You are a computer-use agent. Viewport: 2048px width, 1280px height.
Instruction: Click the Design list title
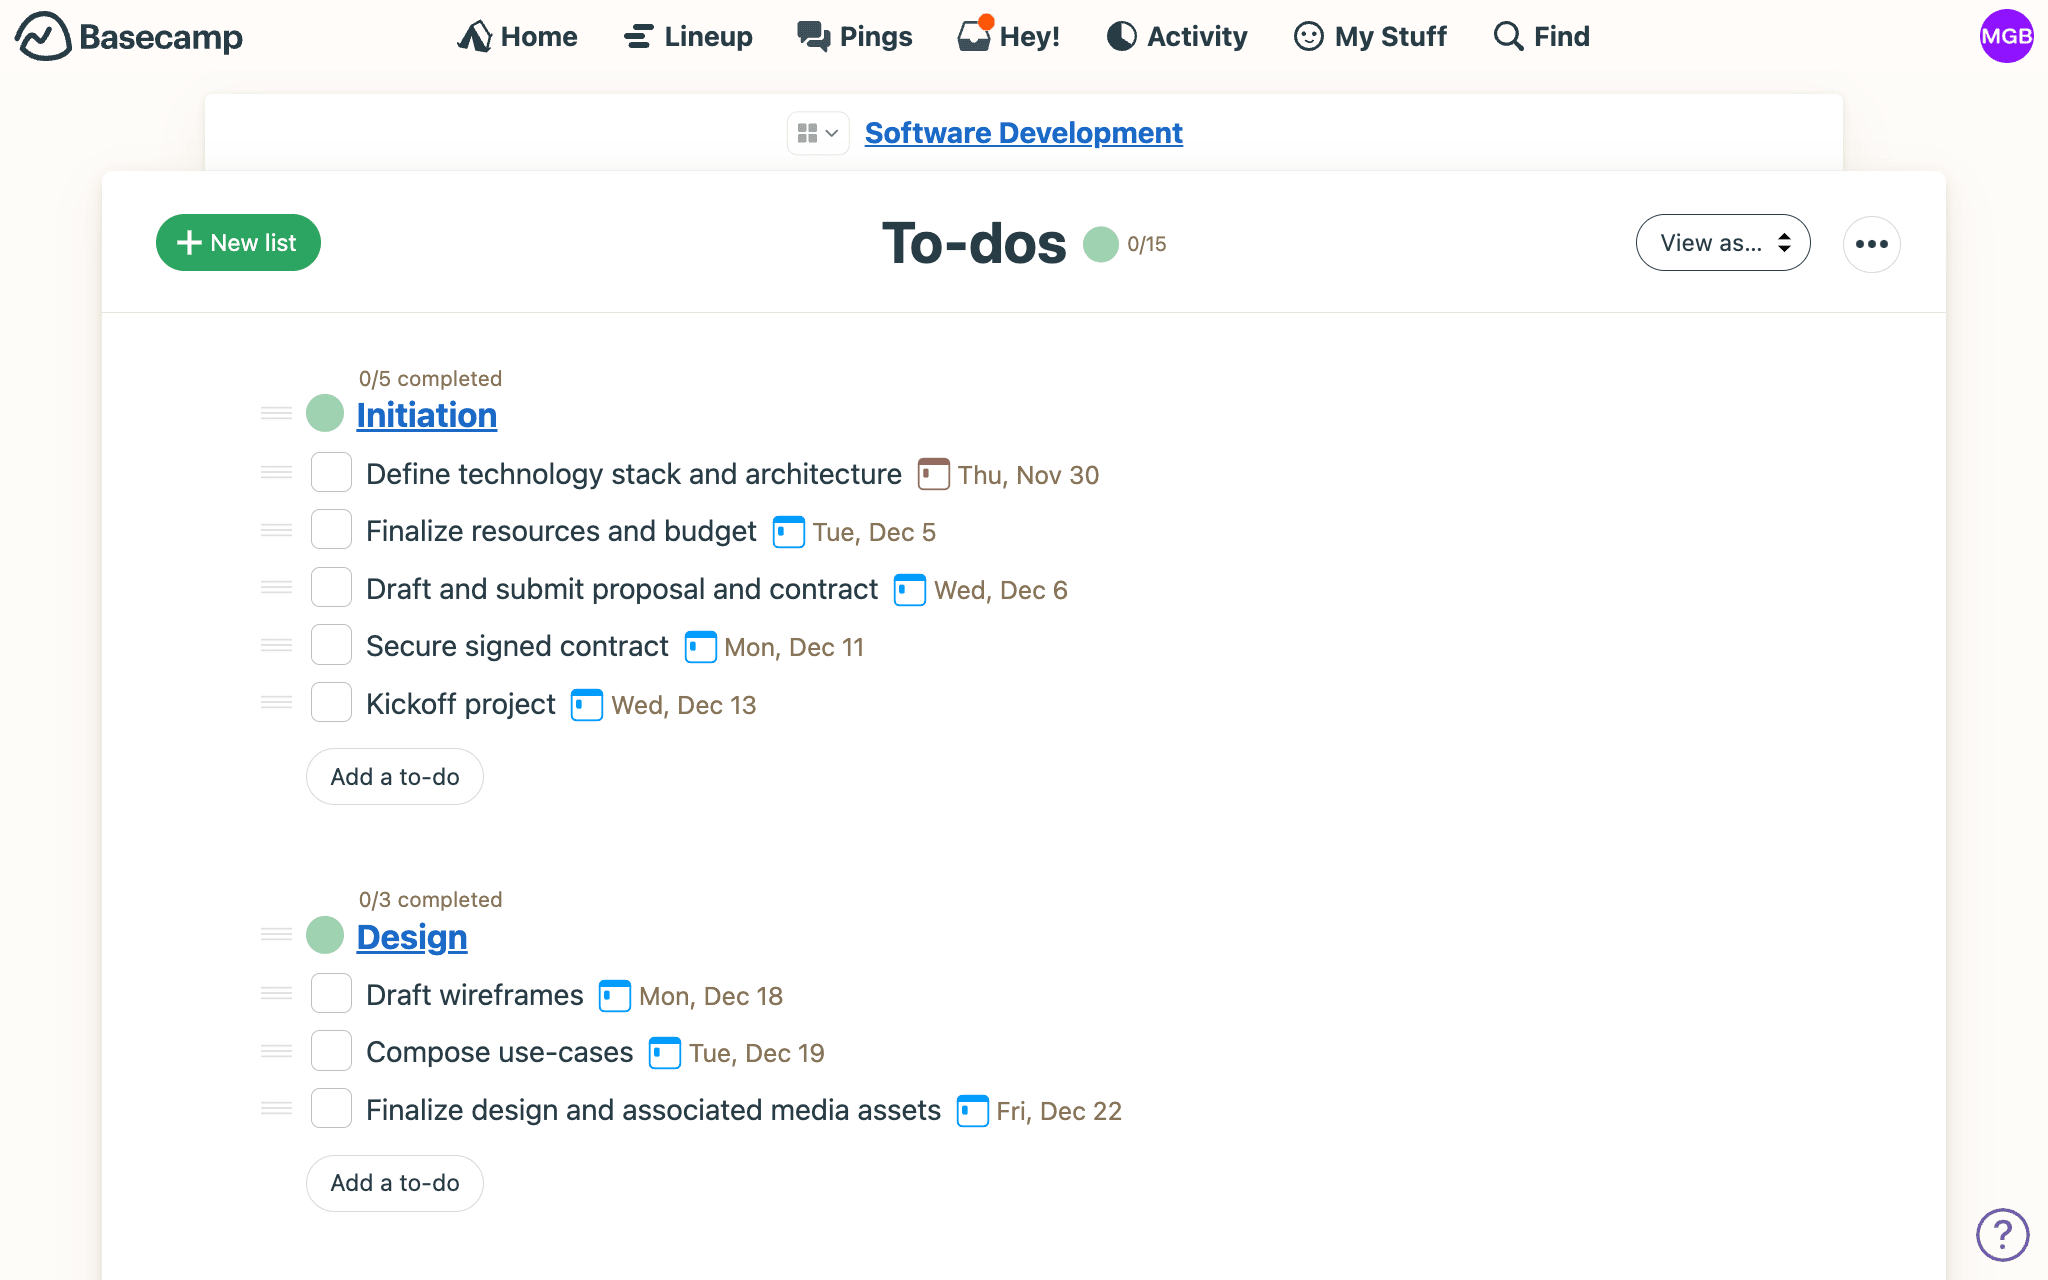tap(410, 936)
